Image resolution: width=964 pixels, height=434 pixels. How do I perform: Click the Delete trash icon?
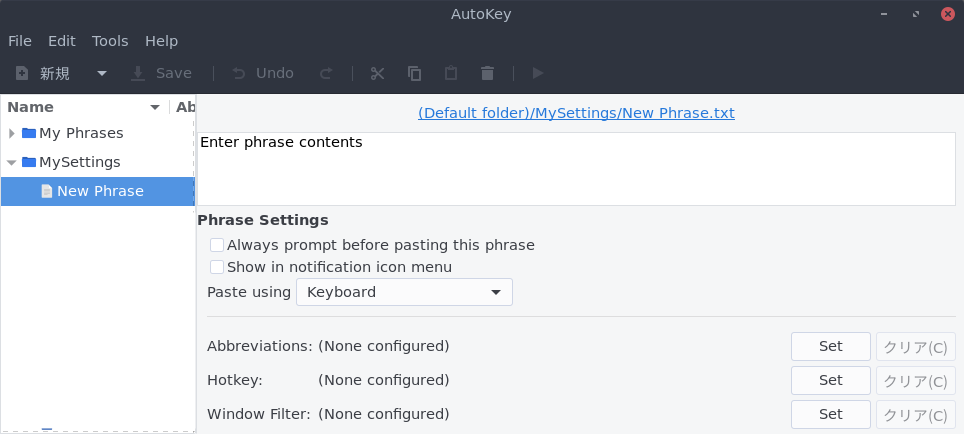point(488,74)
